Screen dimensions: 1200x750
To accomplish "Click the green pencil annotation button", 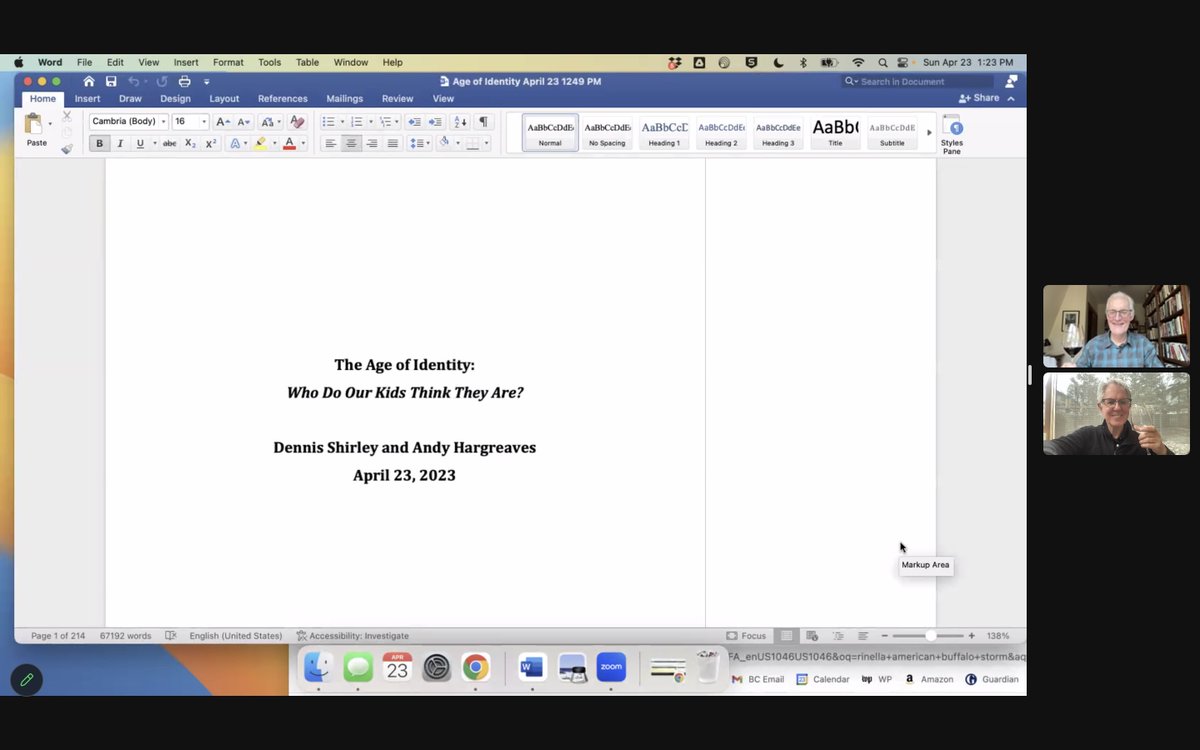I will (x=27, y=679).
